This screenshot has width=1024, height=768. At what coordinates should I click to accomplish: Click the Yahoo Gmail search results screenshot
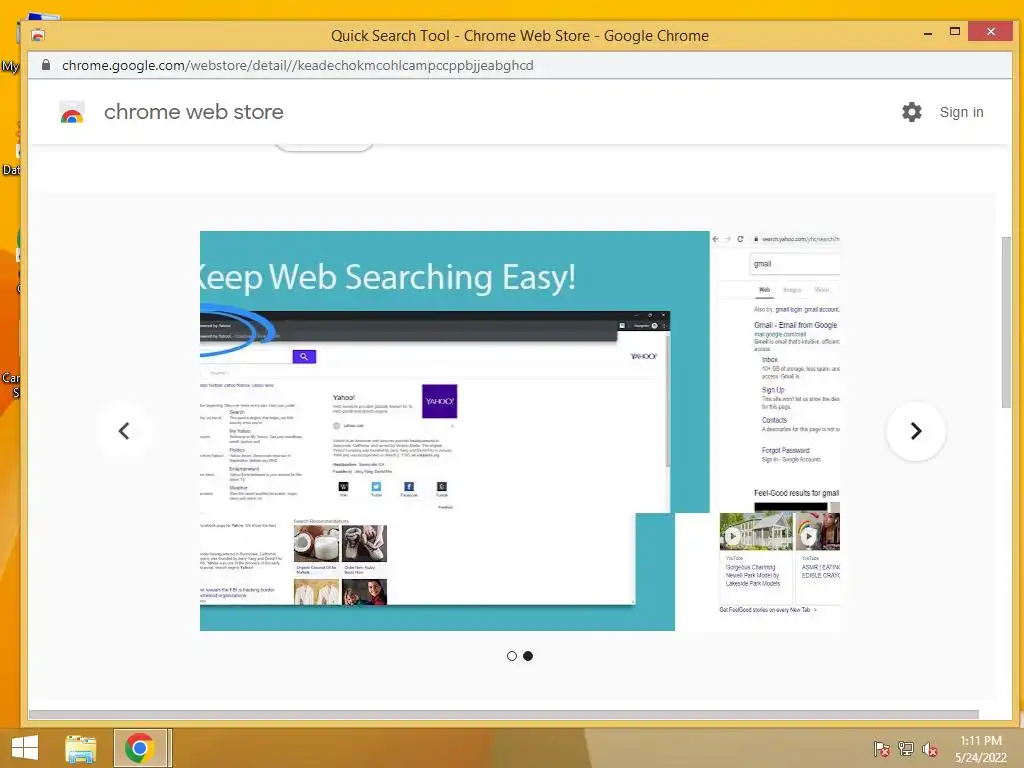(775, 431)
